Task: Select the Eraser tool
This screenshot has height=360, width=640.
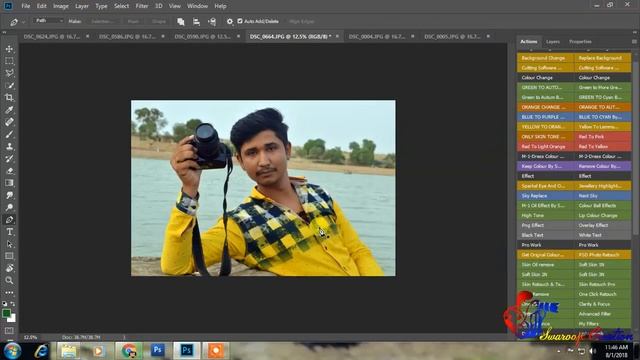Action: tap(9, 171)
